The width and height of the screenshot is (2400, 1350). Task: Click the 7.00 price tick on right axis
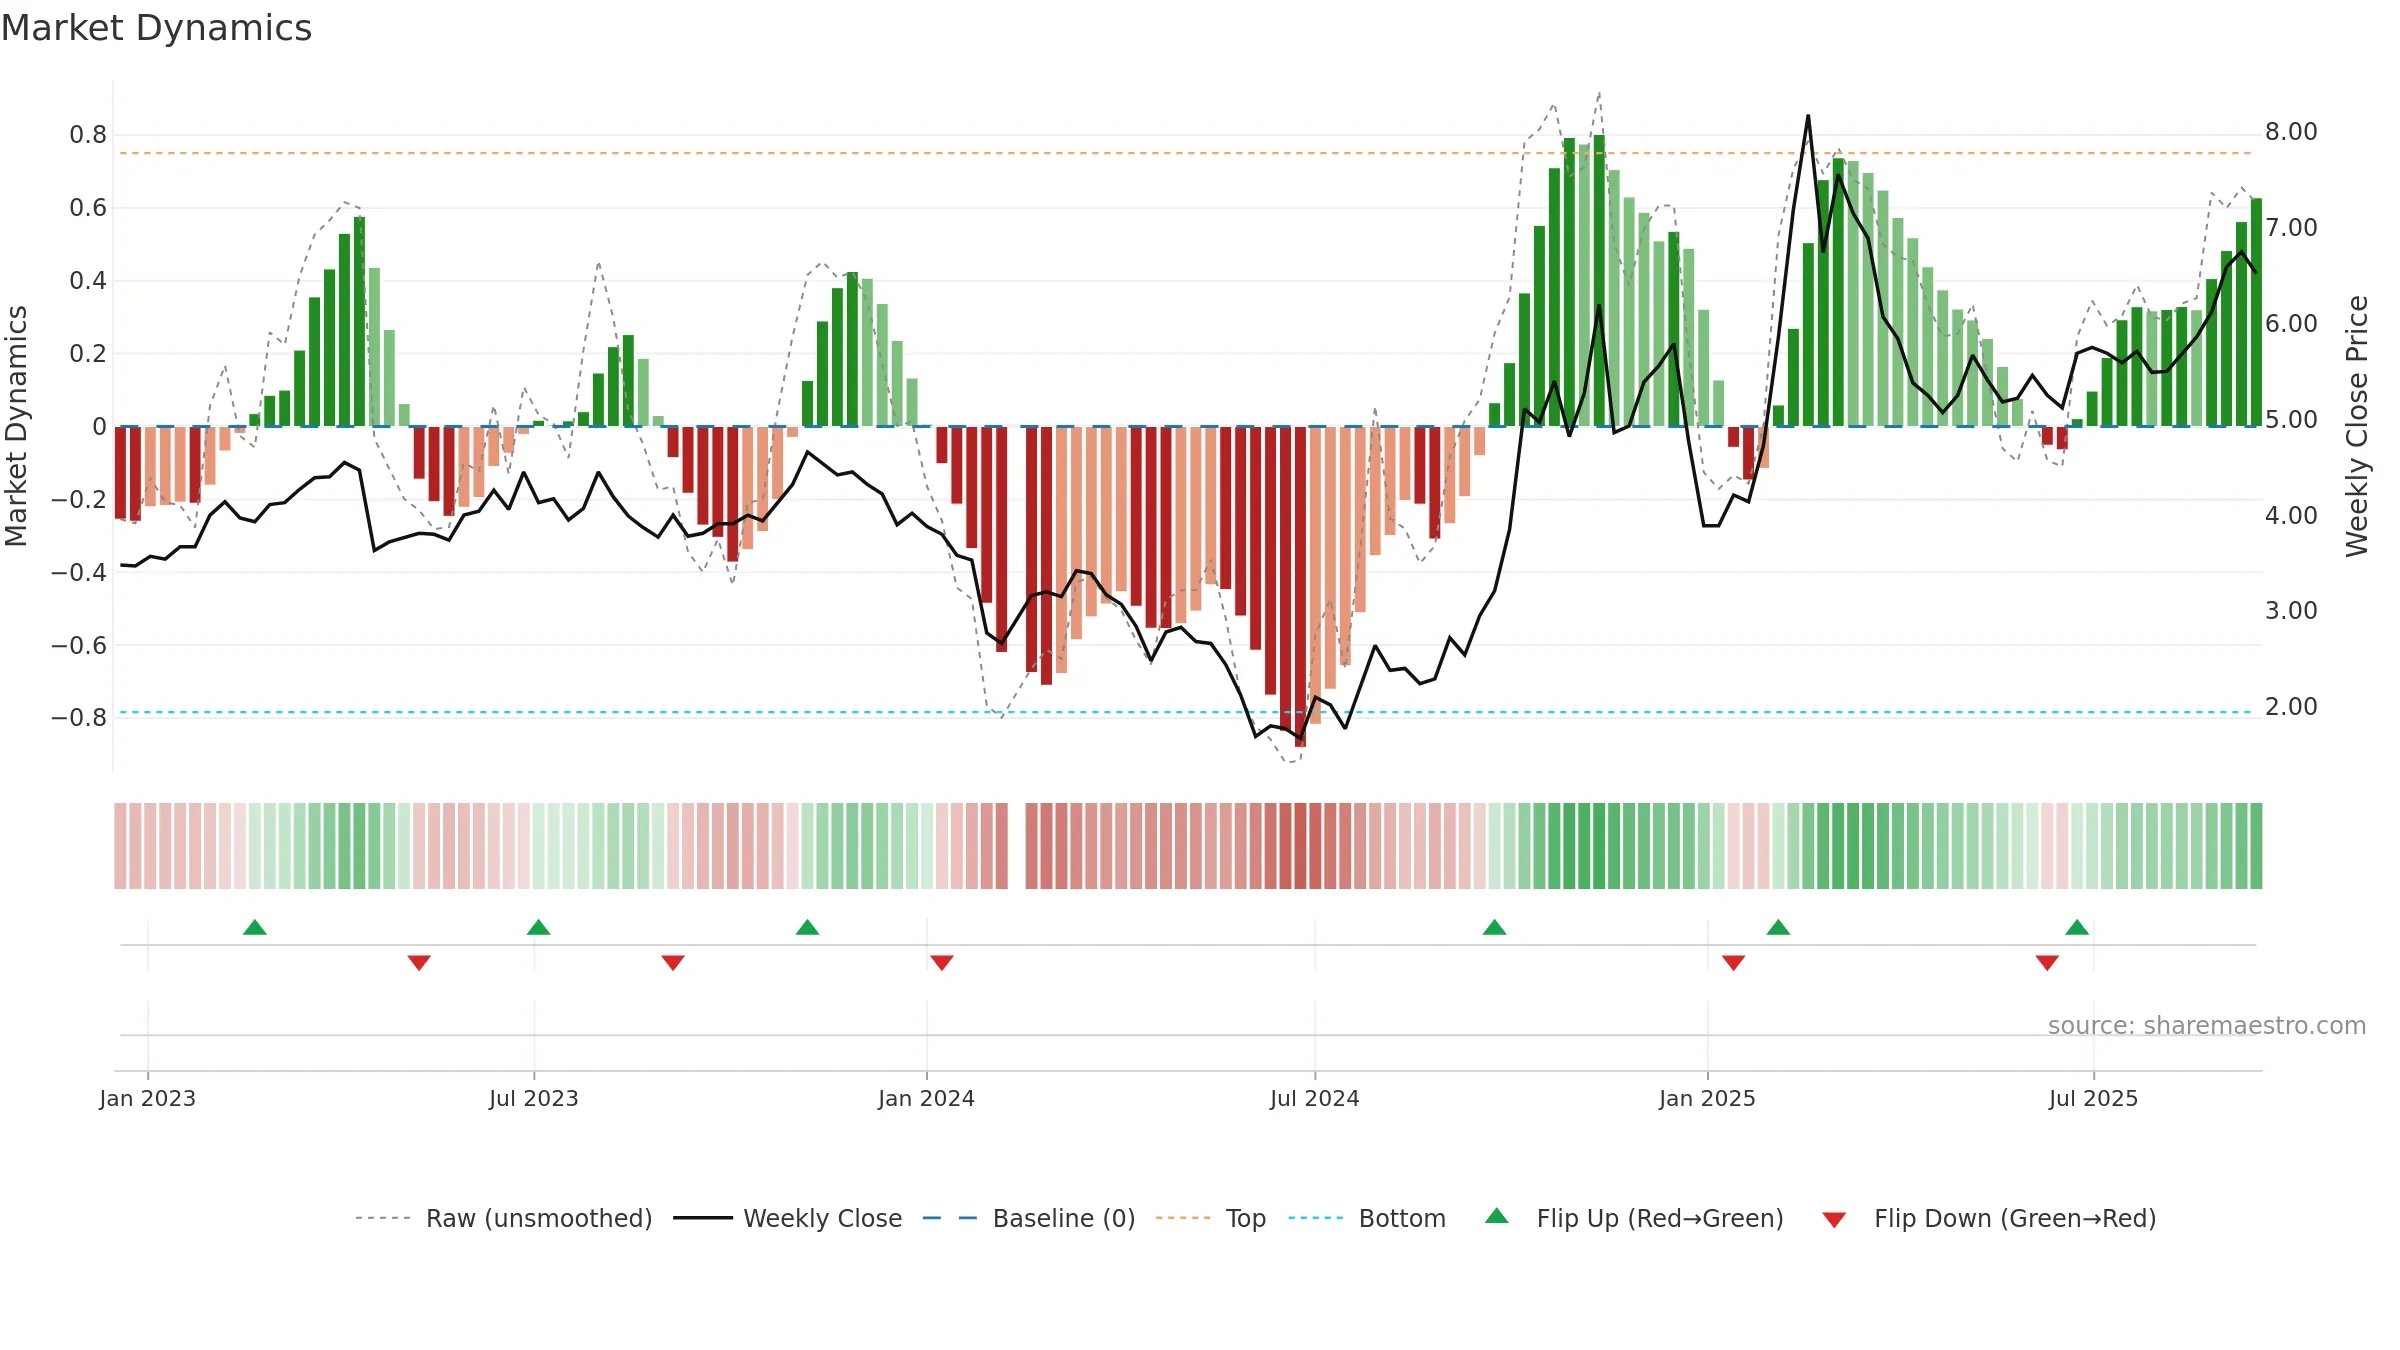[x=2291, y=228]
